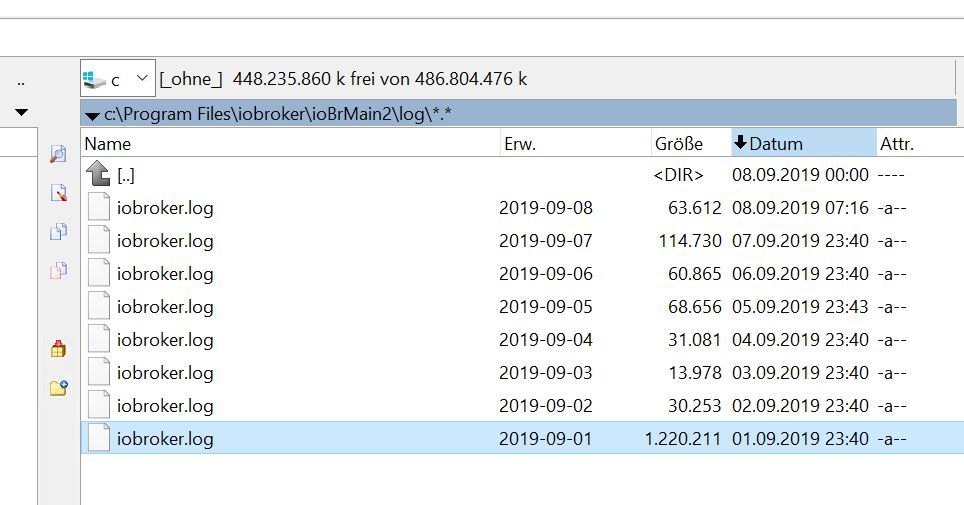
Task: Click the size value 13.978
Action: point(695,373)
